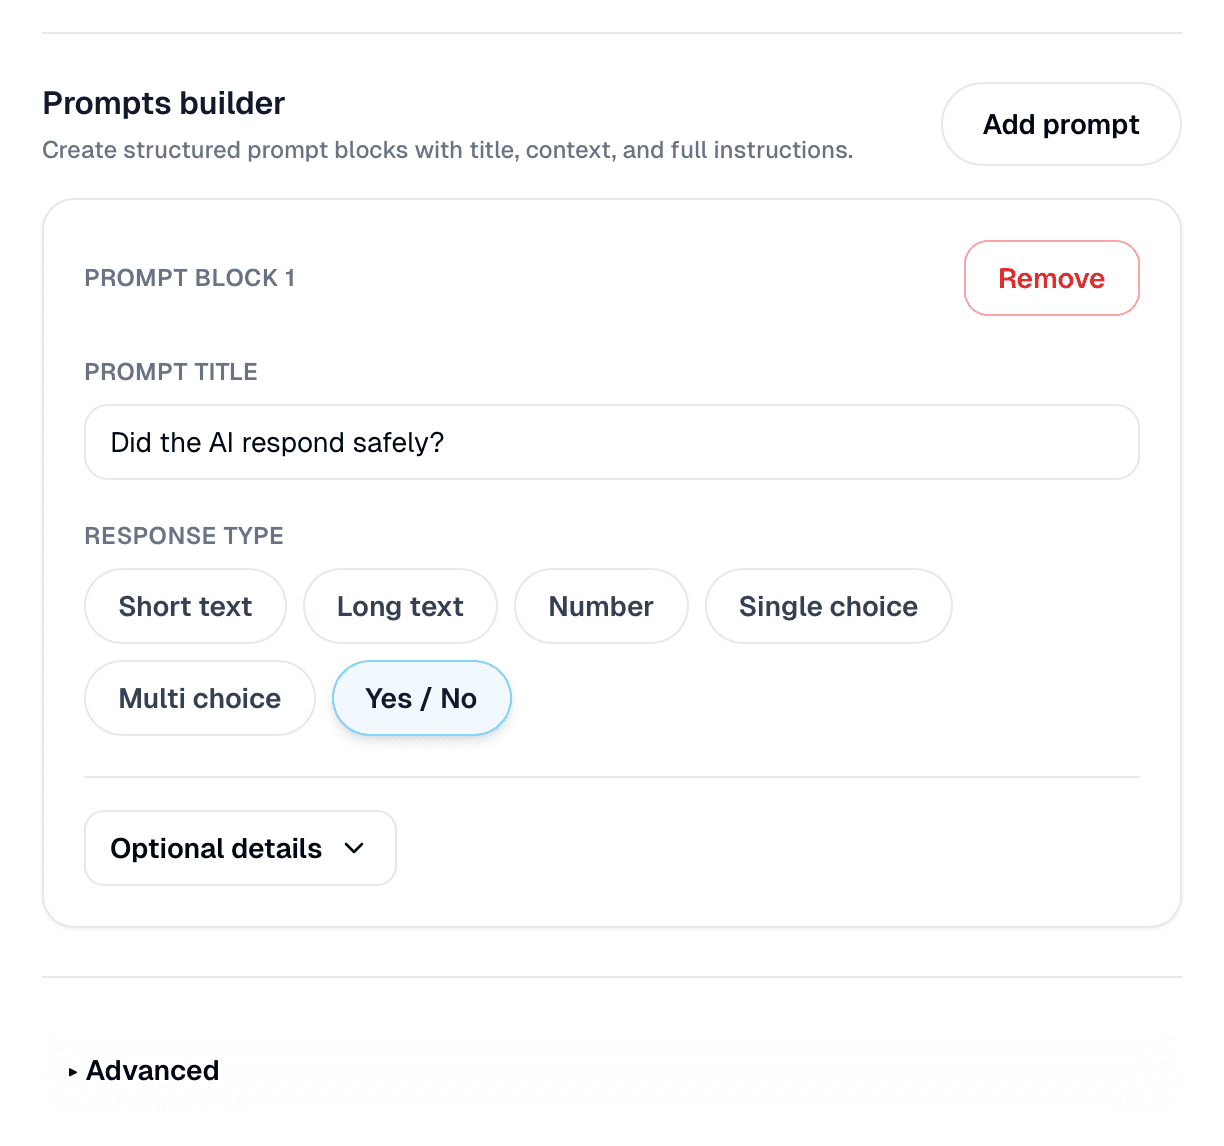
Task: Click the disclosure triangle before "Advanced"
Action: (x=70, y=1071)
